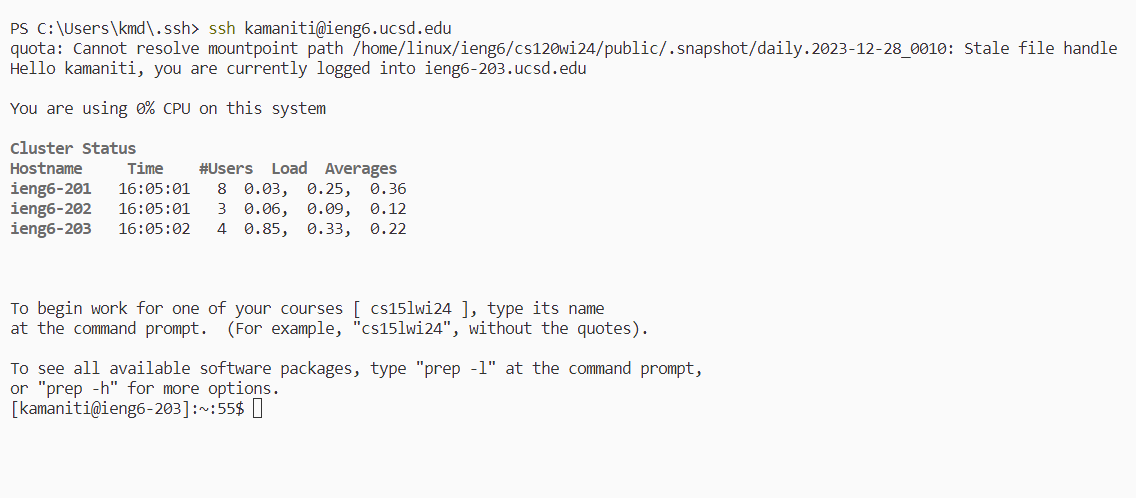Click the ieng6-202 hostname row
This screenshot has width=1136, height=498.
point(51,209)
